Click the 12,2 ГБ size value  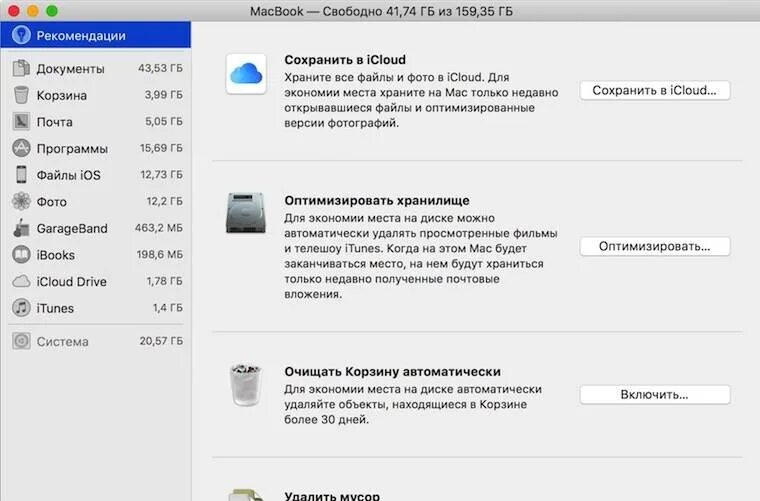click(165, 201)
